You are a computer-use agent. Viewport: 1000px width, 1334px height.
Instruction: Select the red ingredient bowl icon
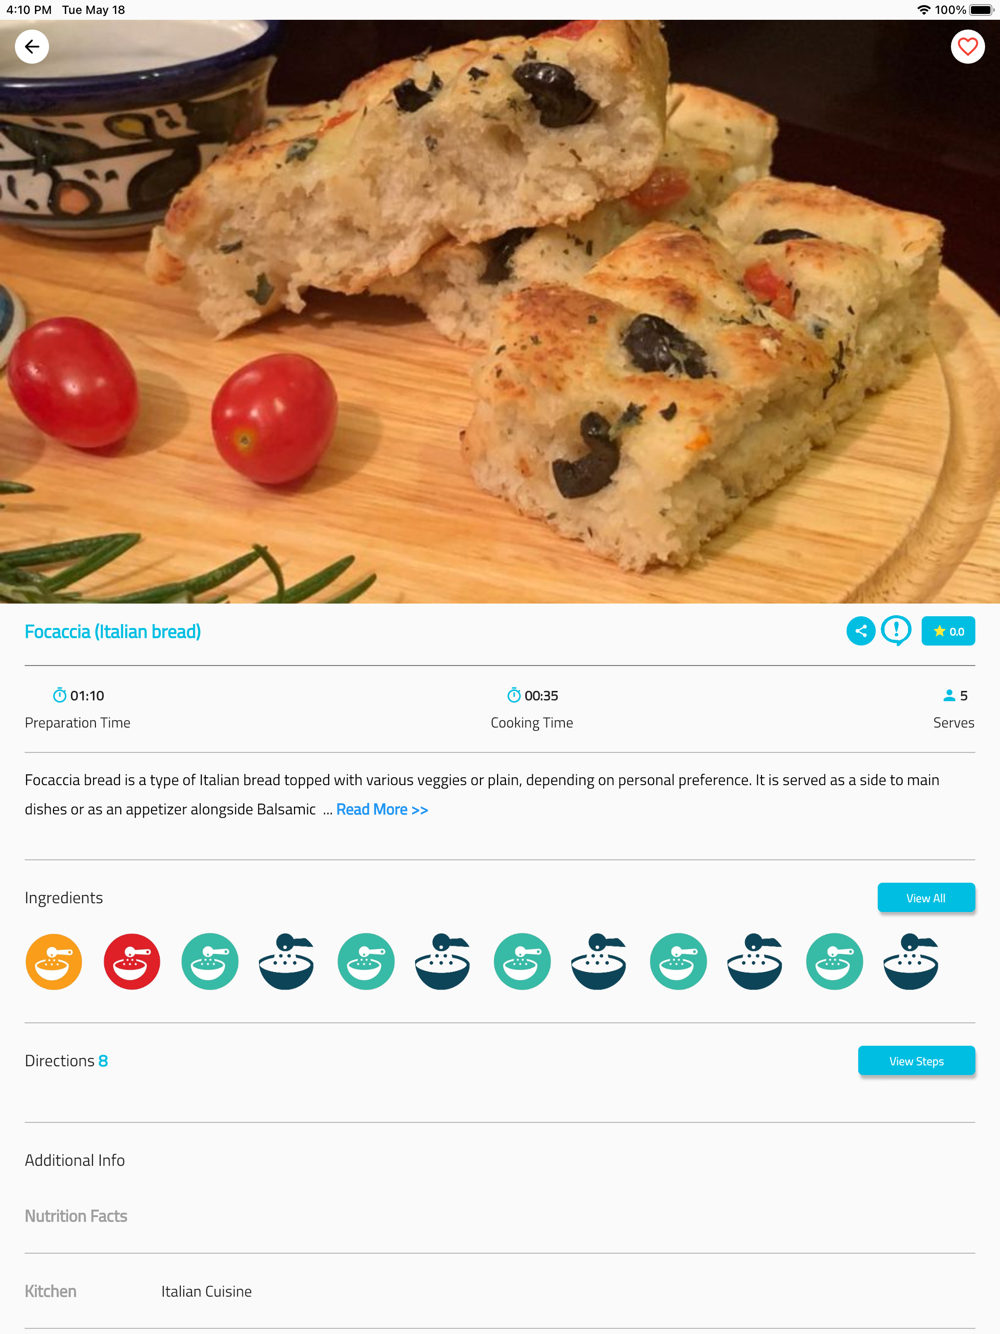pos(132,962)
